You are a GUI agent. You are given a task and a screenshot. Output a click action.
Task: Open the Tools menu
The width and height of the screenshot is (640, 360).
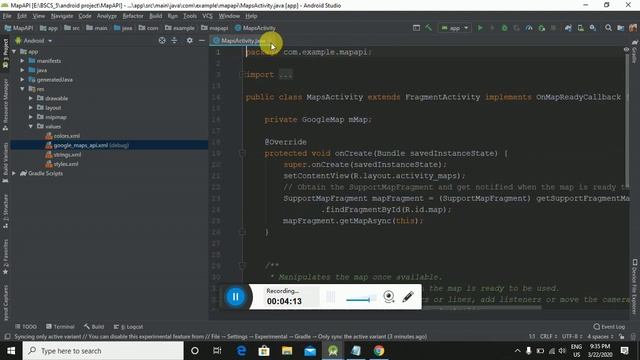pos(190,16)
